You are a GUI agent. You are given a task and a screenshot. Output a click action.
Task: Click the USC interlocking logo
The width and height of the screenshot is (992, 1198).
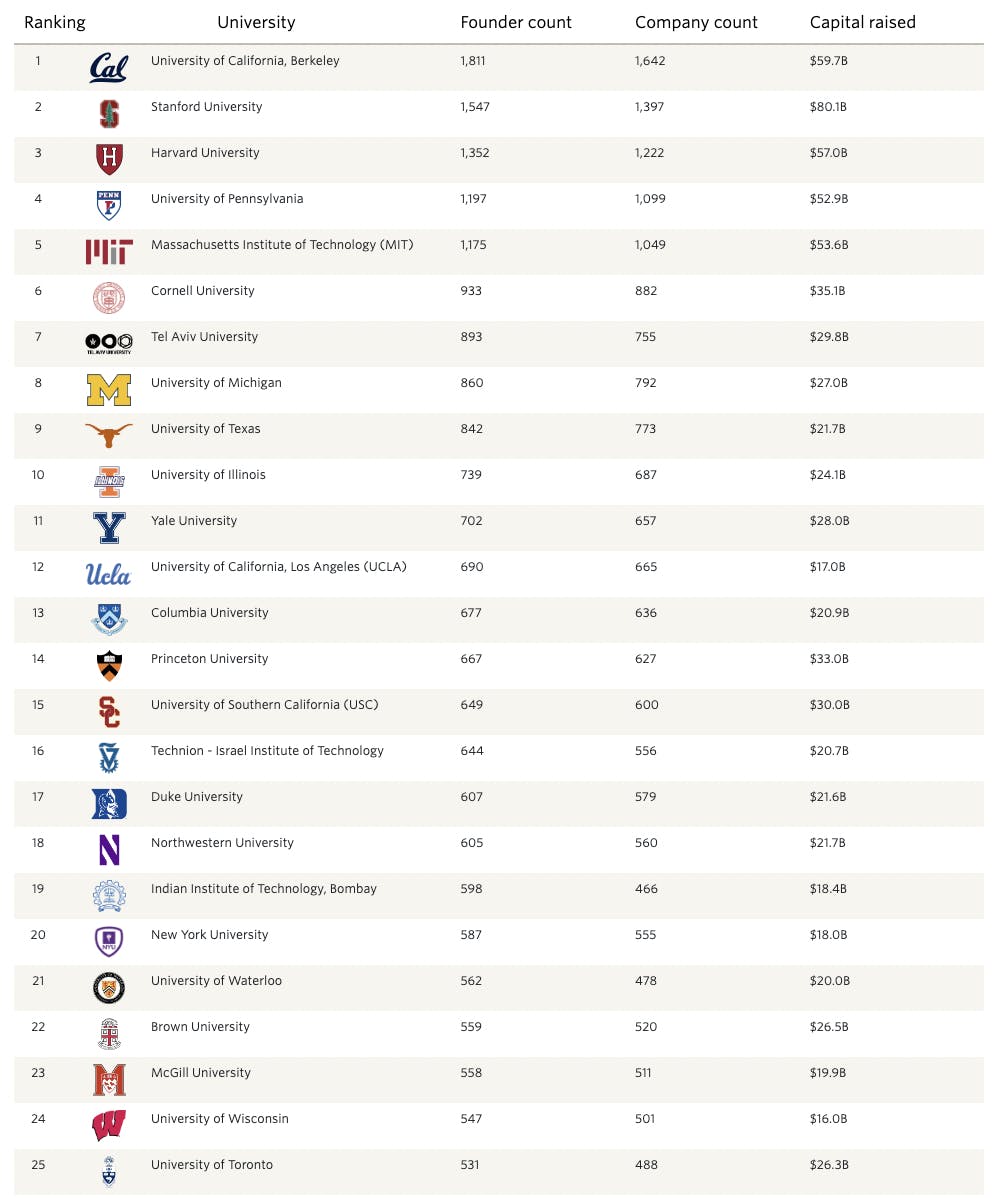(x=109, y=711)
